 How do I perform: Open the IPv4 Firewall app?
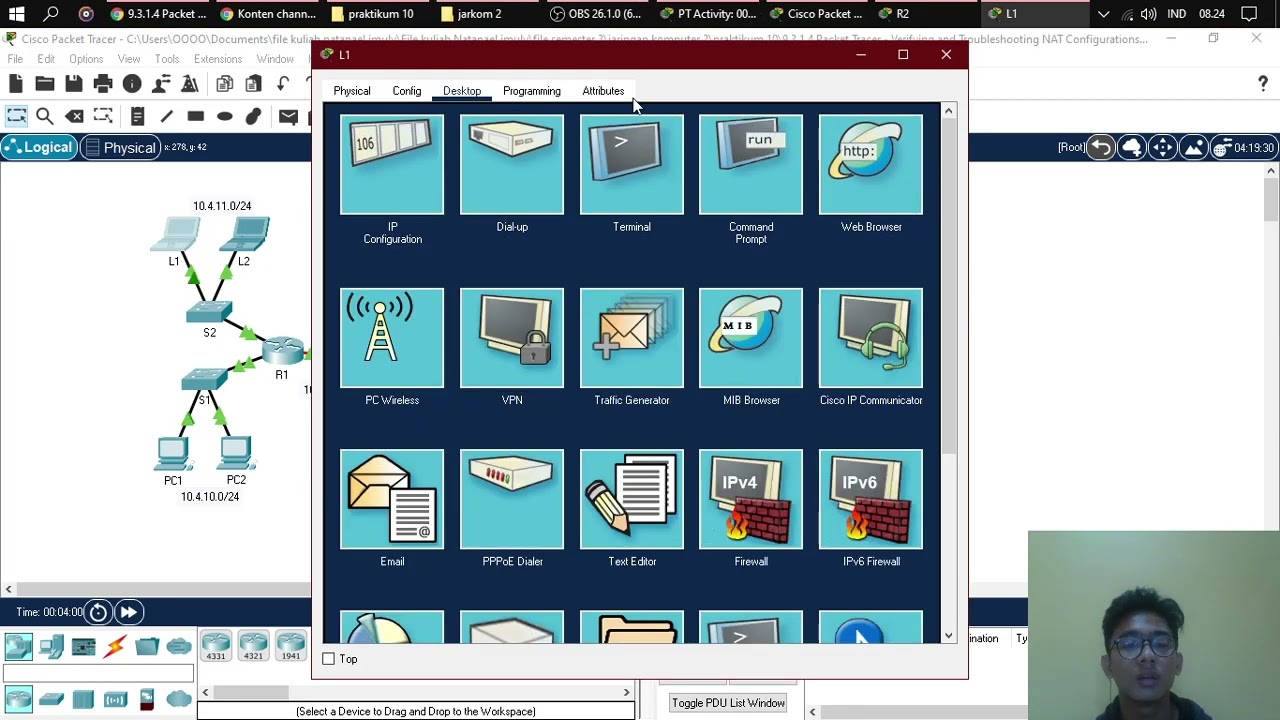coord(751,499)
